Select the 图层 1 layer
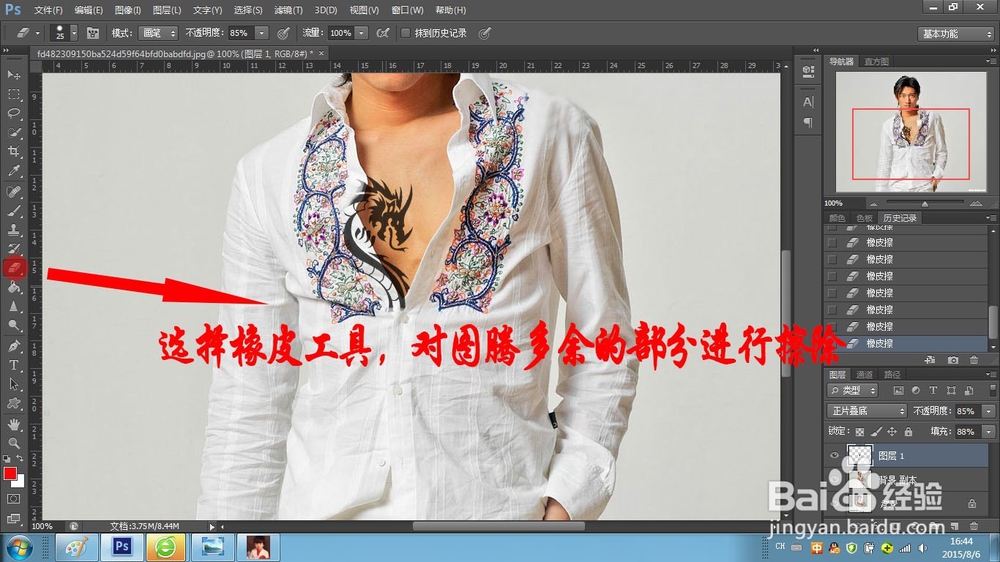The height and width of the screenshot is (562, 1000). tap(906, 455)
